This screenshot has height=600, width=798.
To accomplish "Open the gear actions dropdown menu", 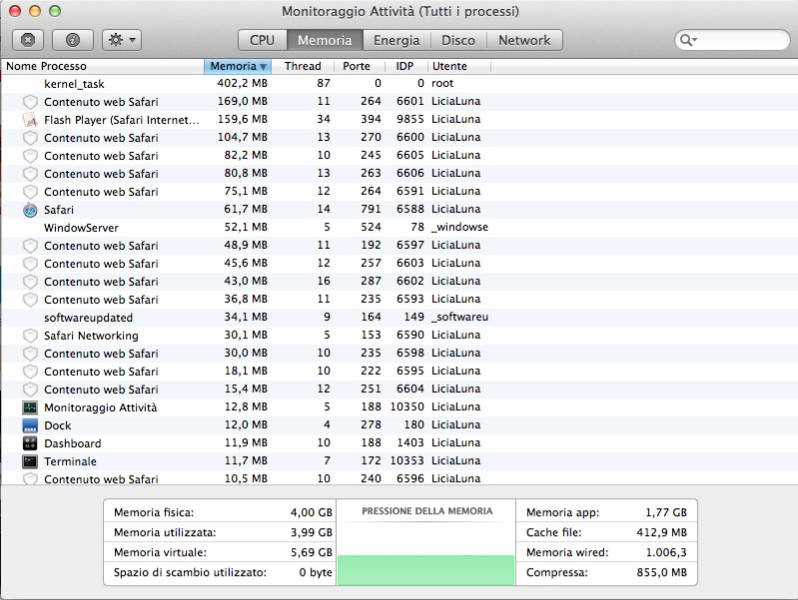I will pyautogui.click(x=122, y=40).
